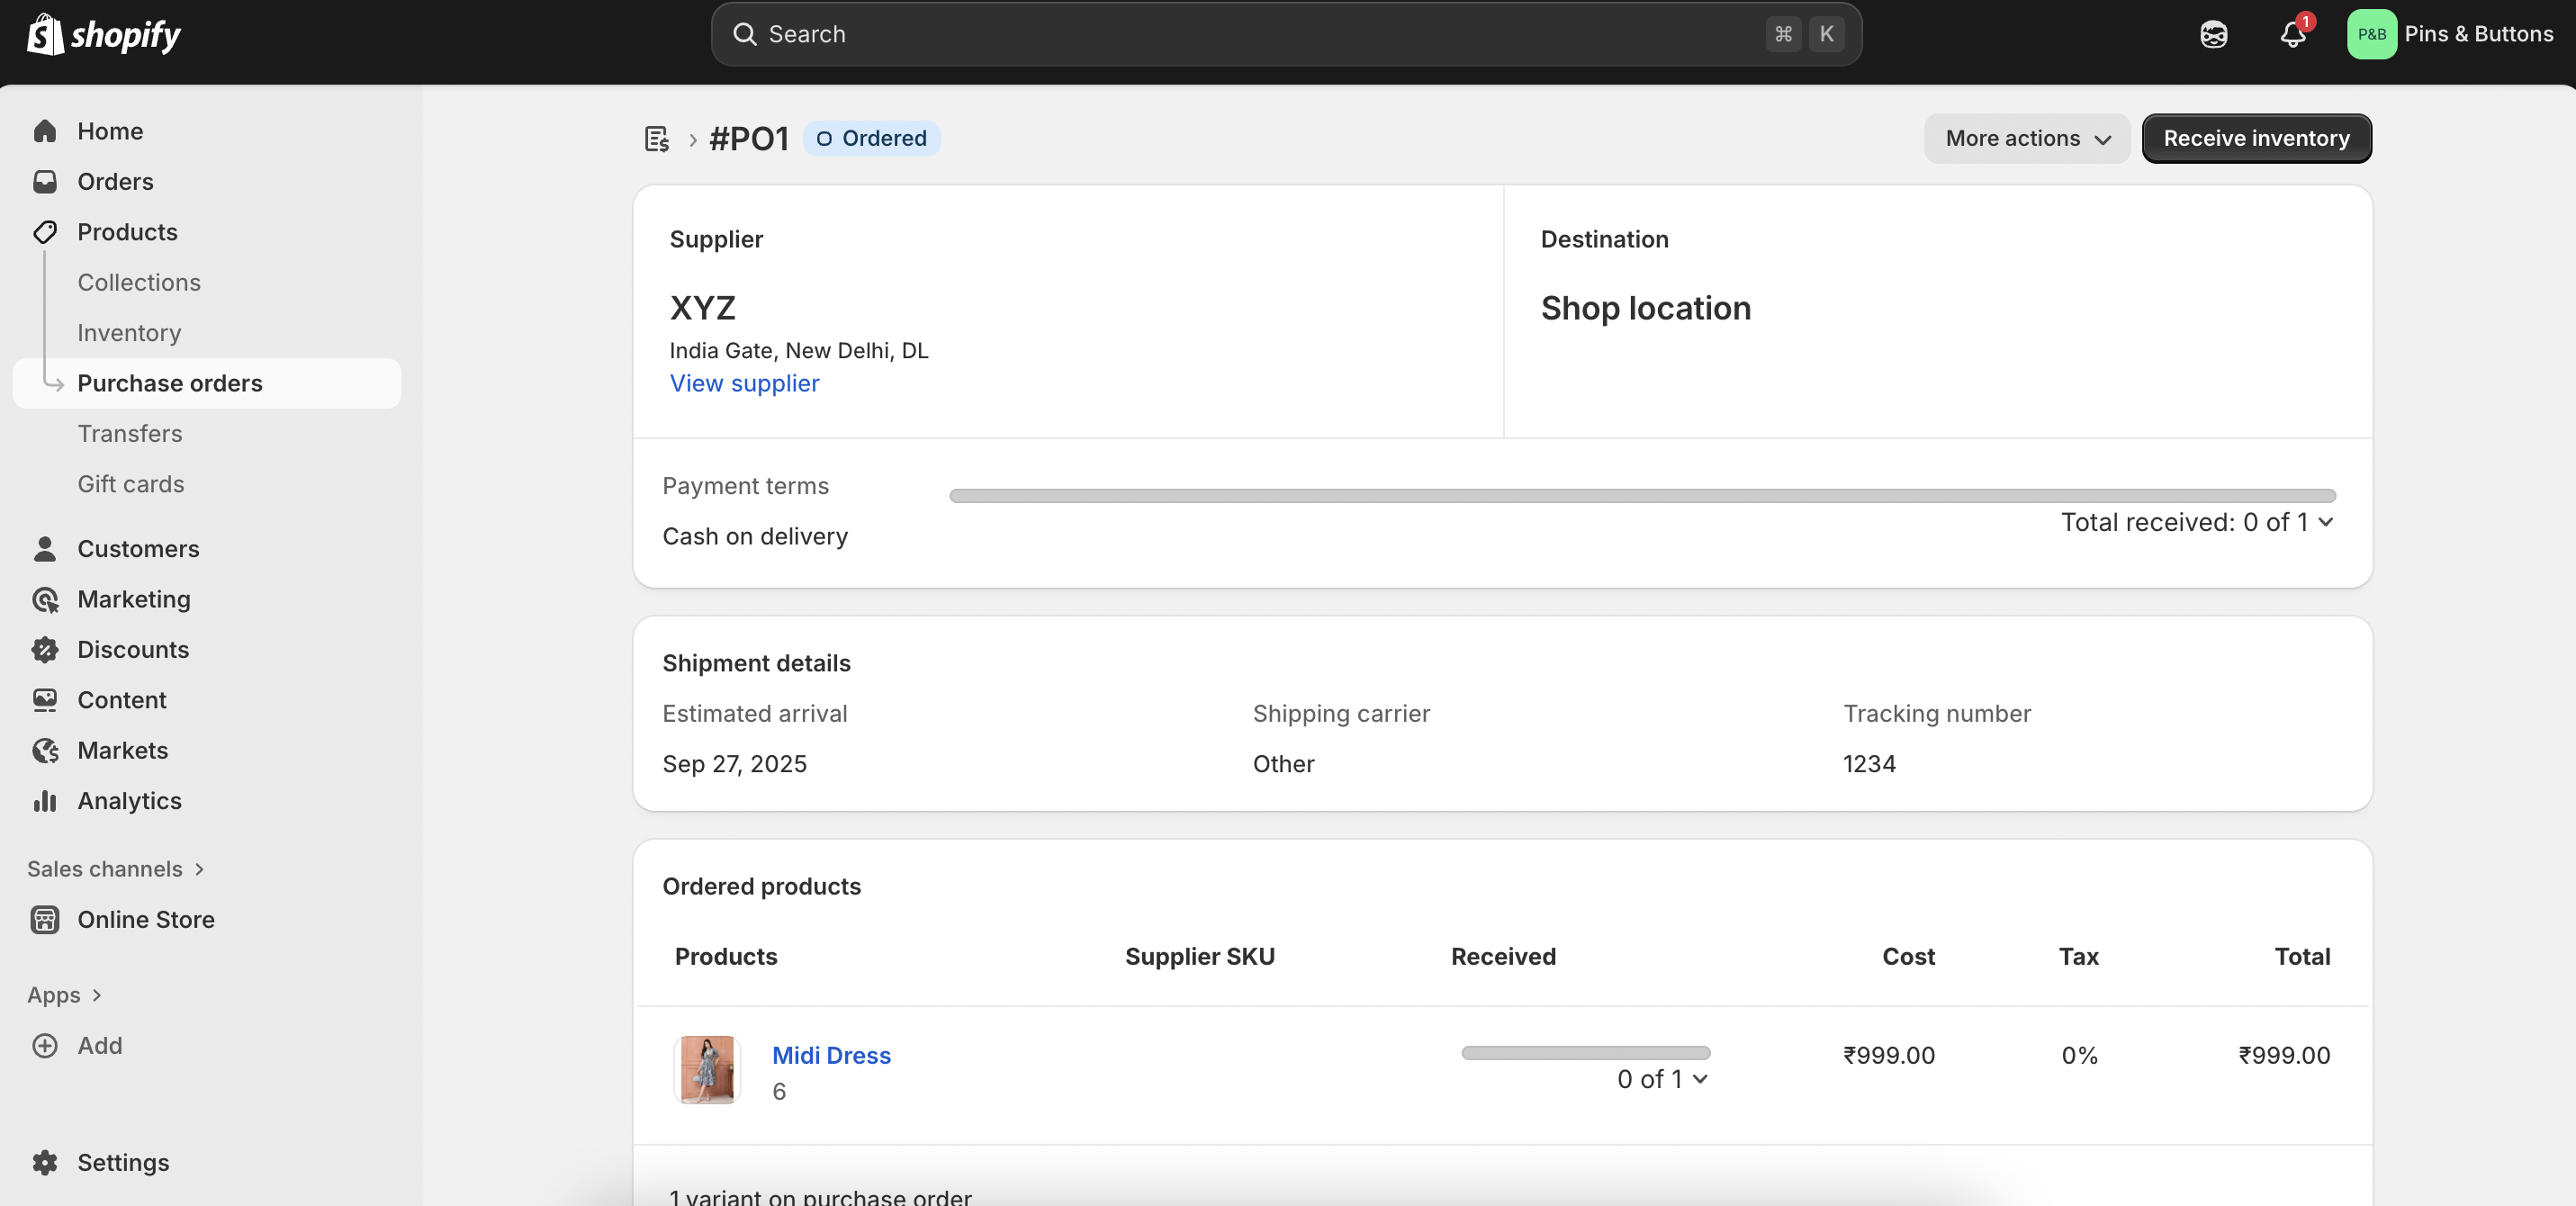This screenshot has height=1206, width=2576.
Task: Click the Shopify logo
Action: tap(103, 35)
